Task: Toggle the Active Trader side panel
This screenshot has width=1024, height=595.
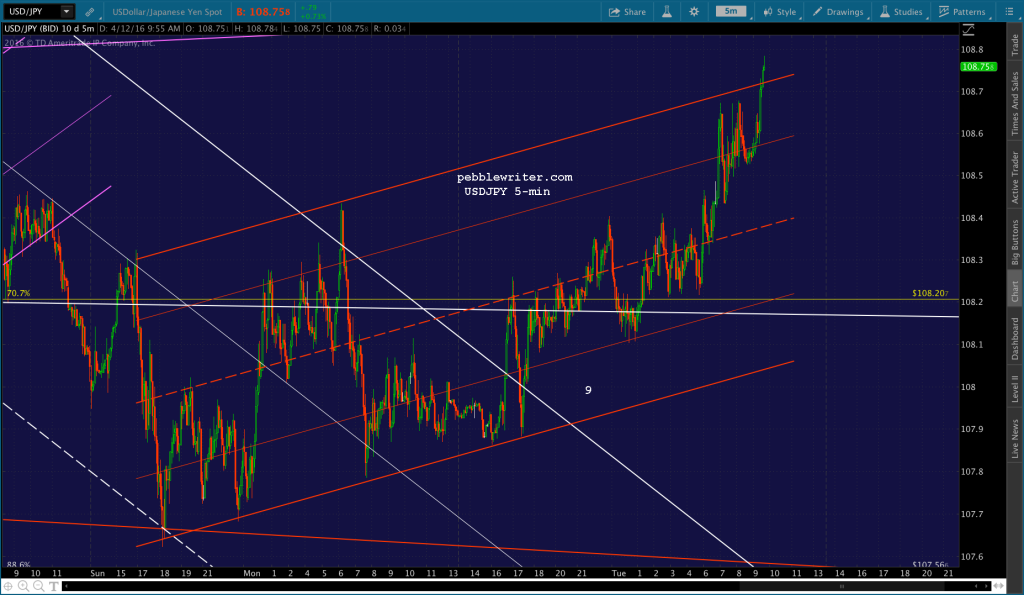Action: [x=1015, y=177]
